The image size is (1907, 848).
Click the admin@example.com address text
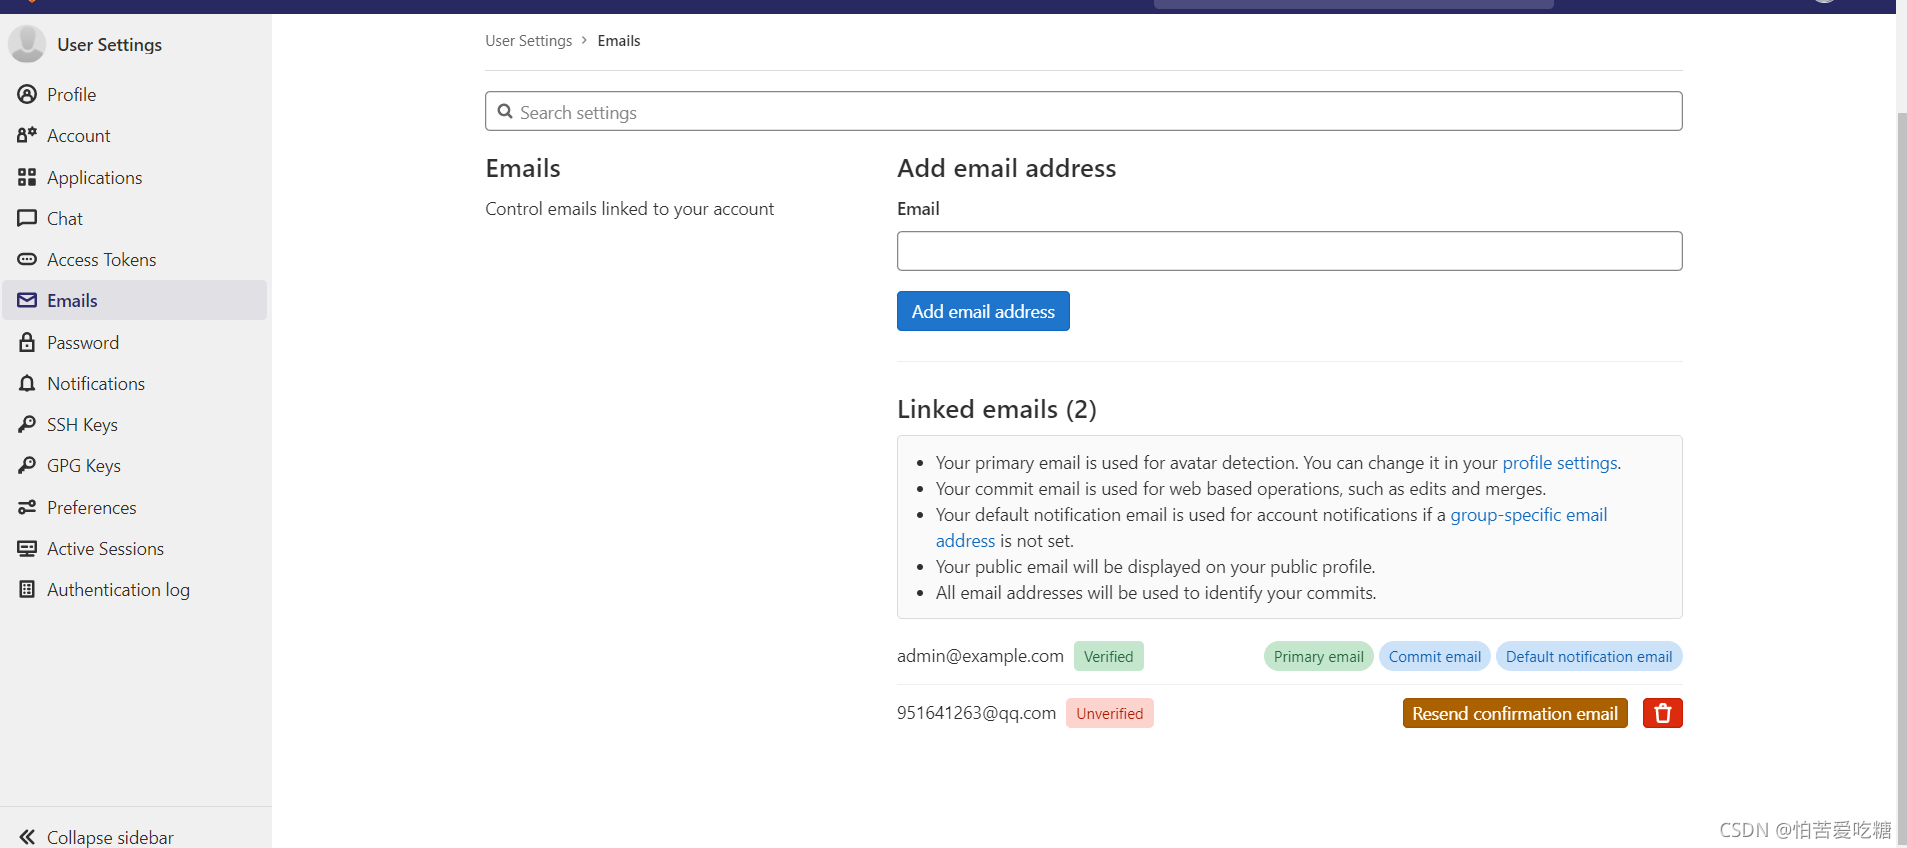[x=980, y=656]
